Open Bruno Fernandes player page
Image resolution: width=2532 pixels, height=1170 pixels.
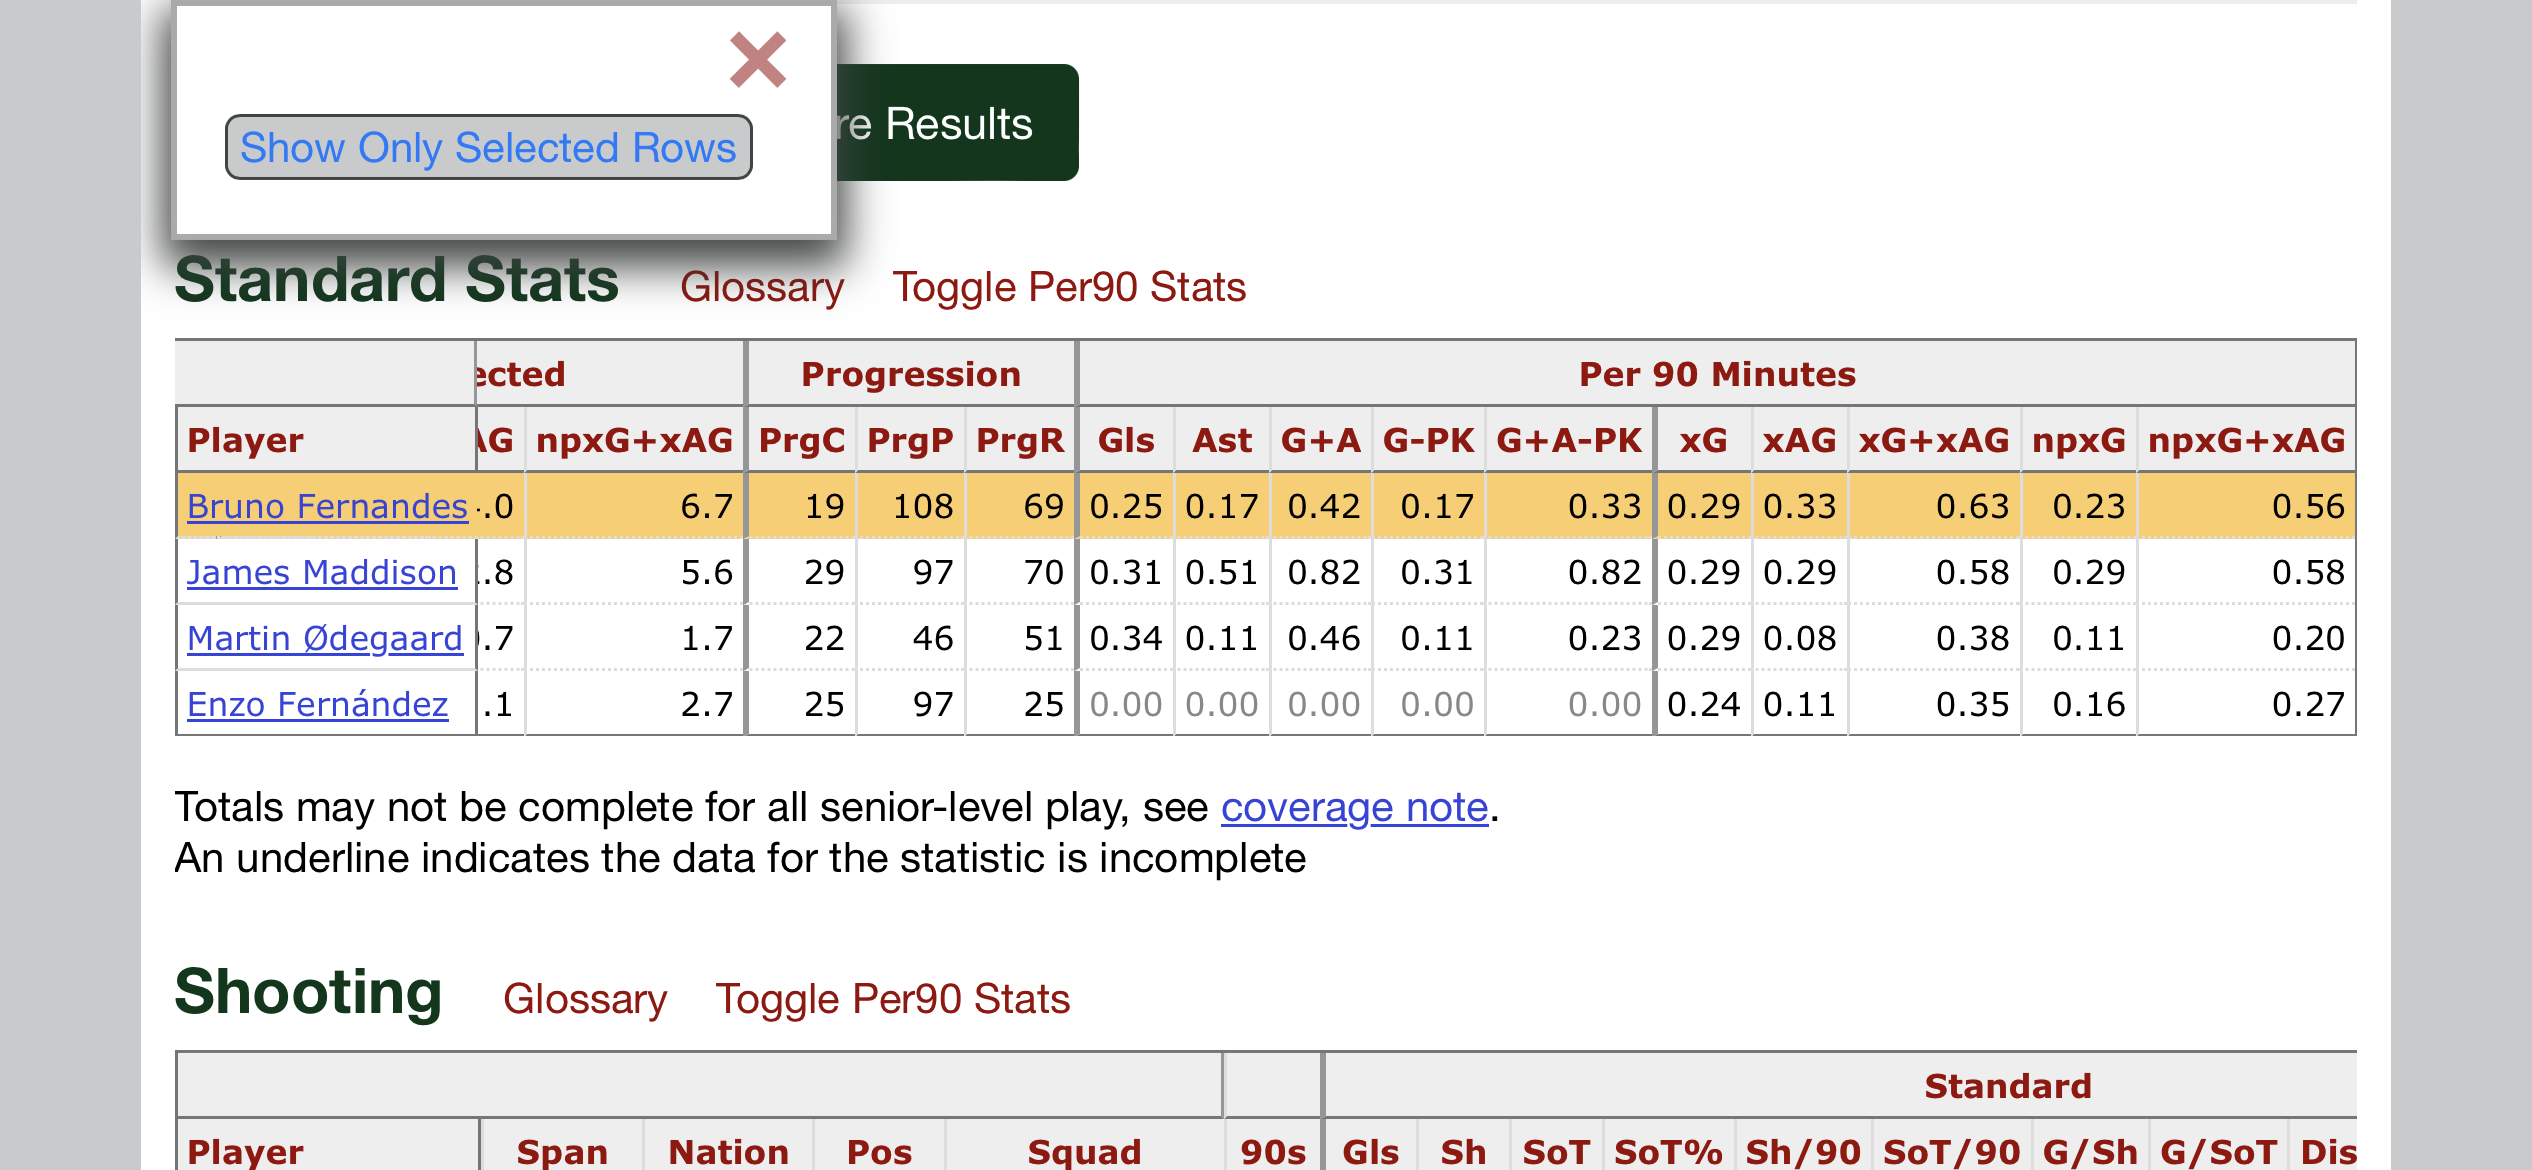[327, 506]
